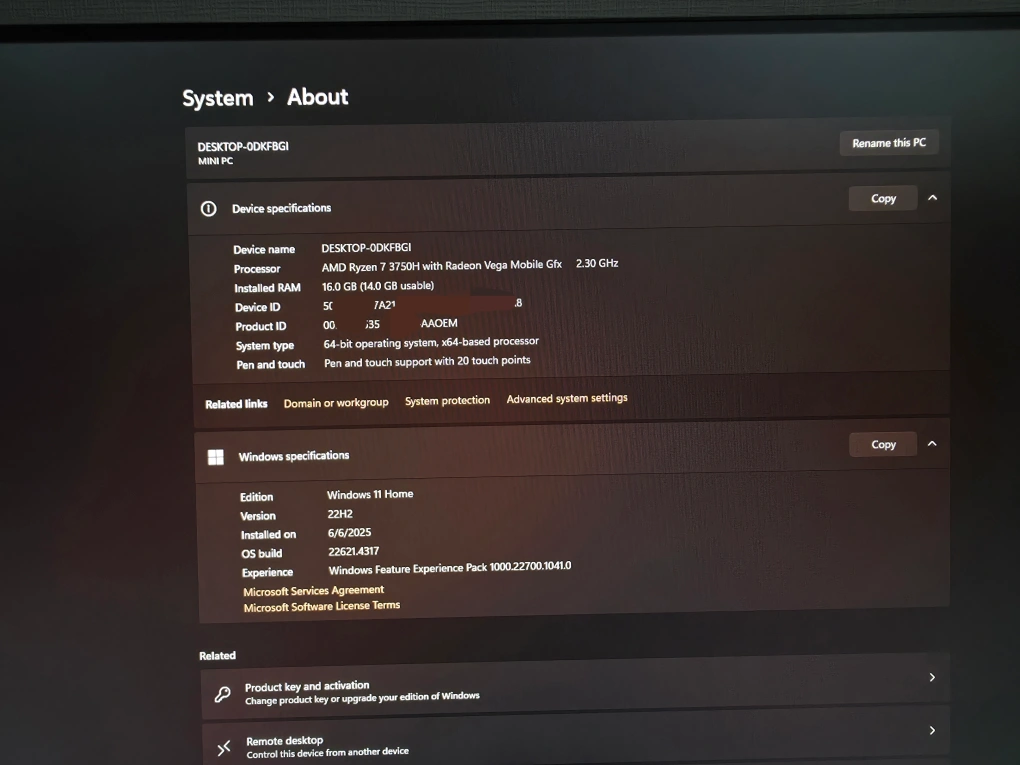Viewport: 1020px width, 765px height.
Task: Copy the Device specifications
Action: point(883,198)
